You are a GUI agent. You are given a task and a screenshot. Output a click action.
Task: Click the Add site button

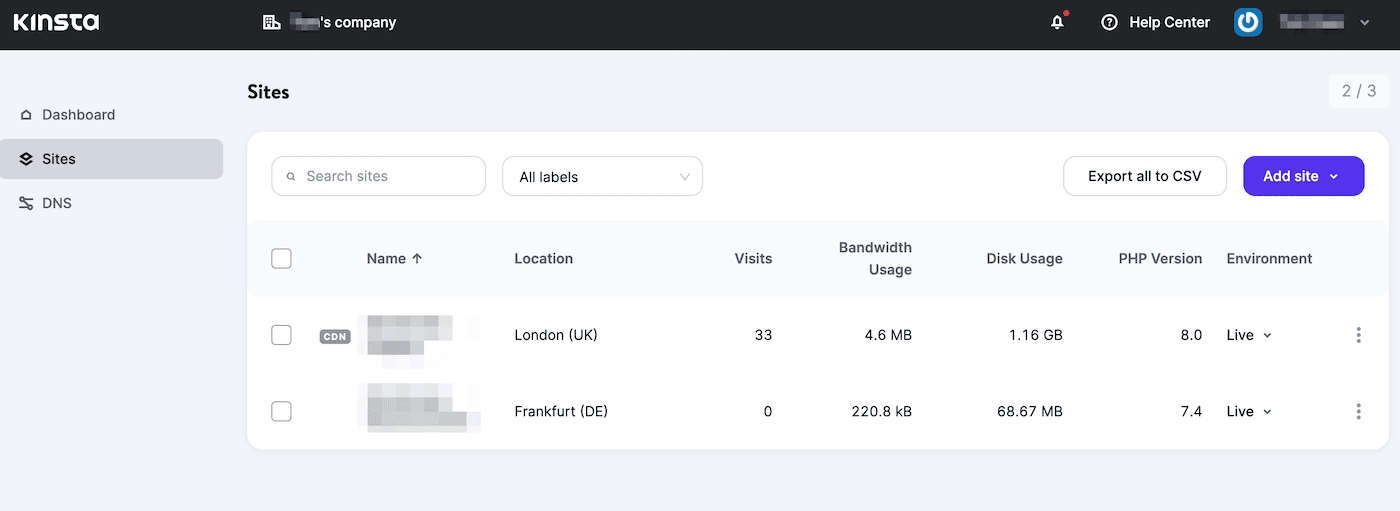pyautogui.click(x=1302, y=176)
